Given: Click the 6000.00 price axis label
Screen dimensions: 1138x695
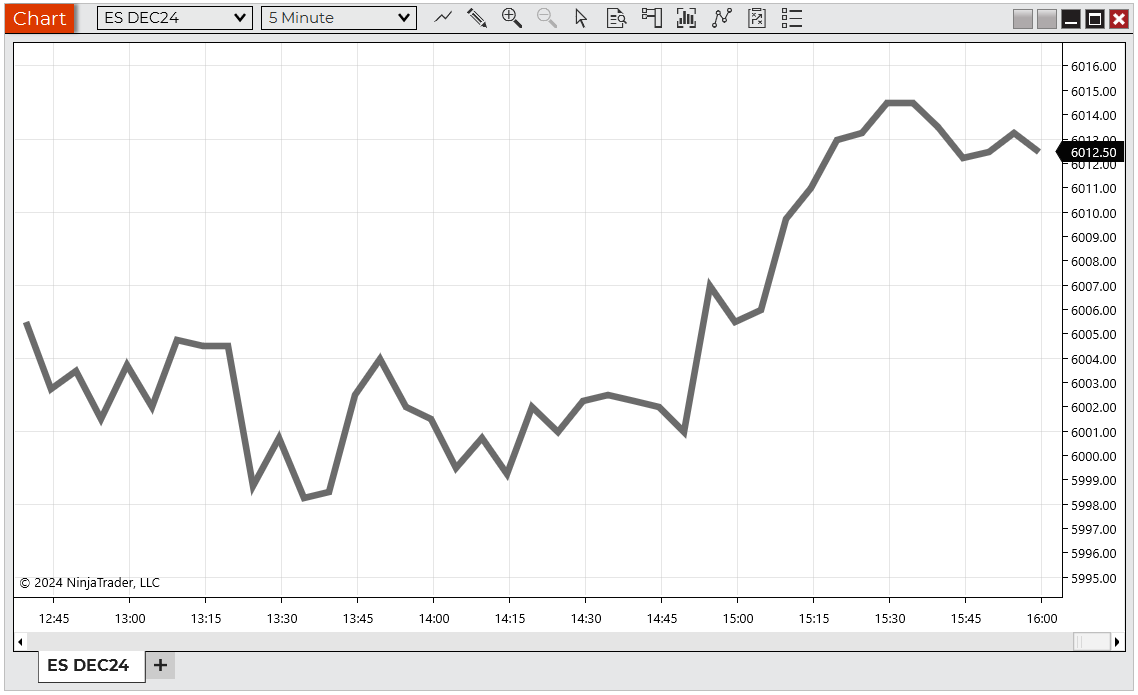Looking at the screenshot, I should tap(1094, 456).
